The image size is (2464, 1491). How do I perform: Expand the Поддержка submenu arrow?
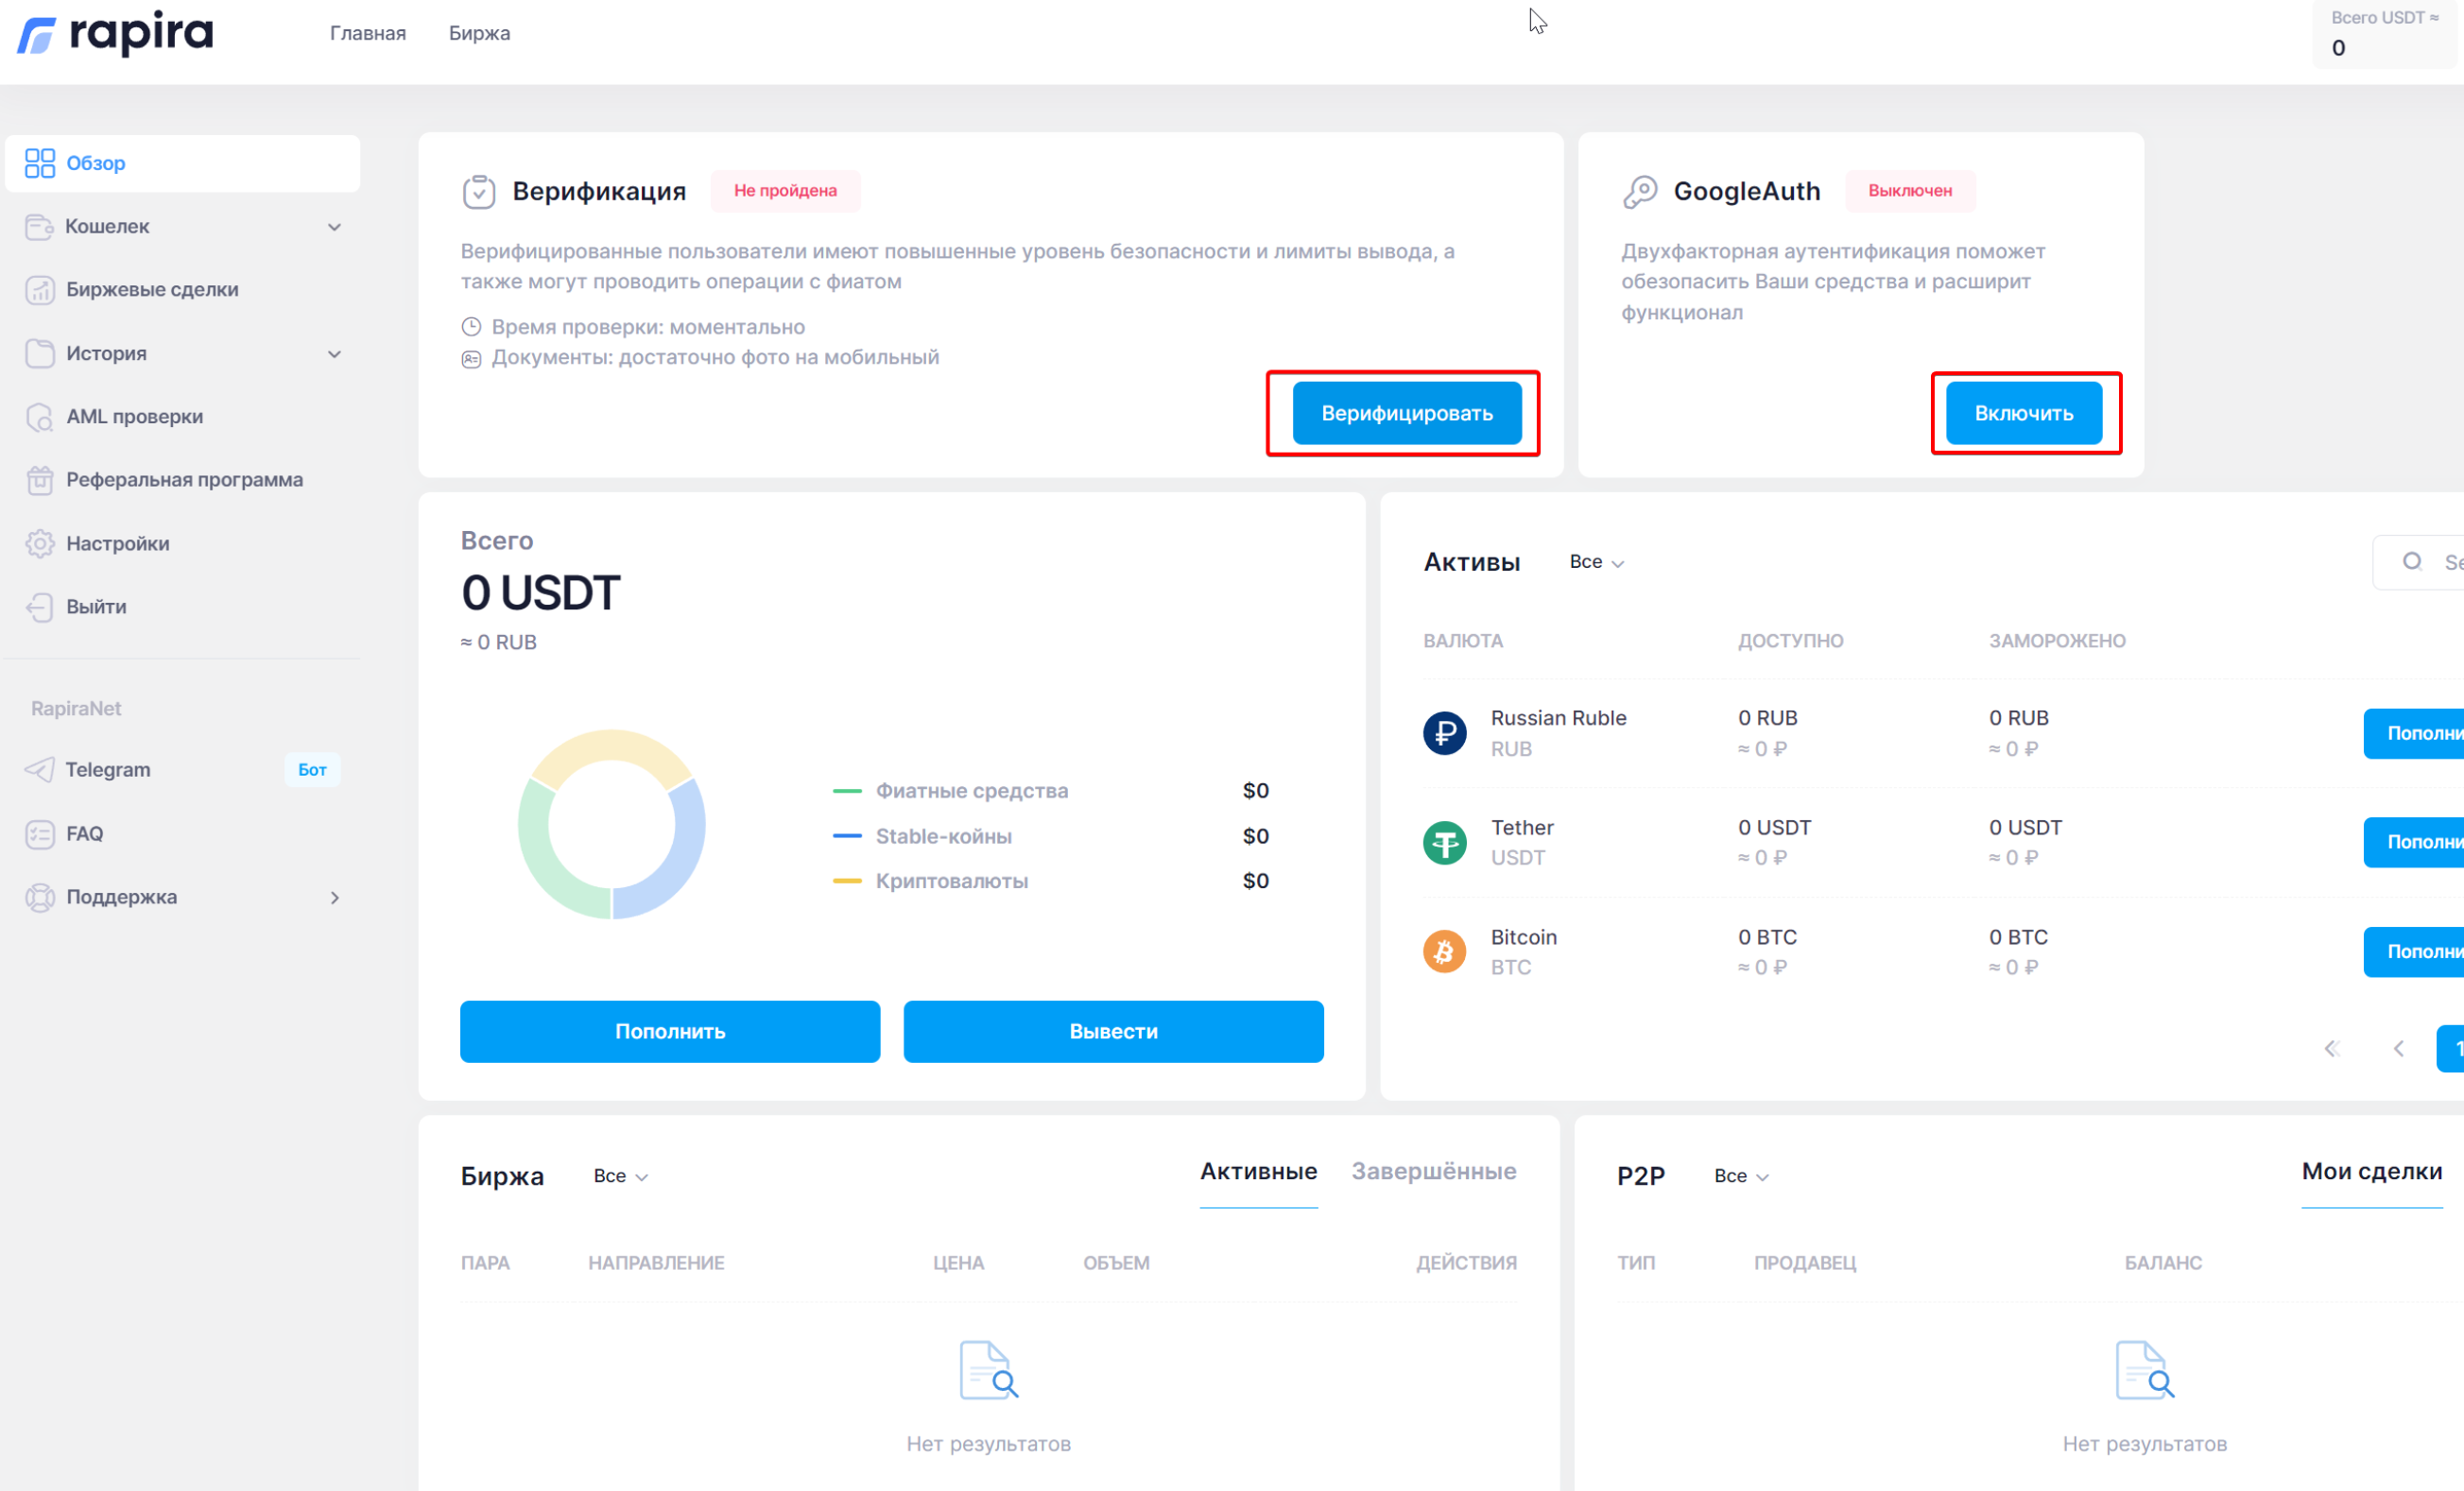pos(334,898)
